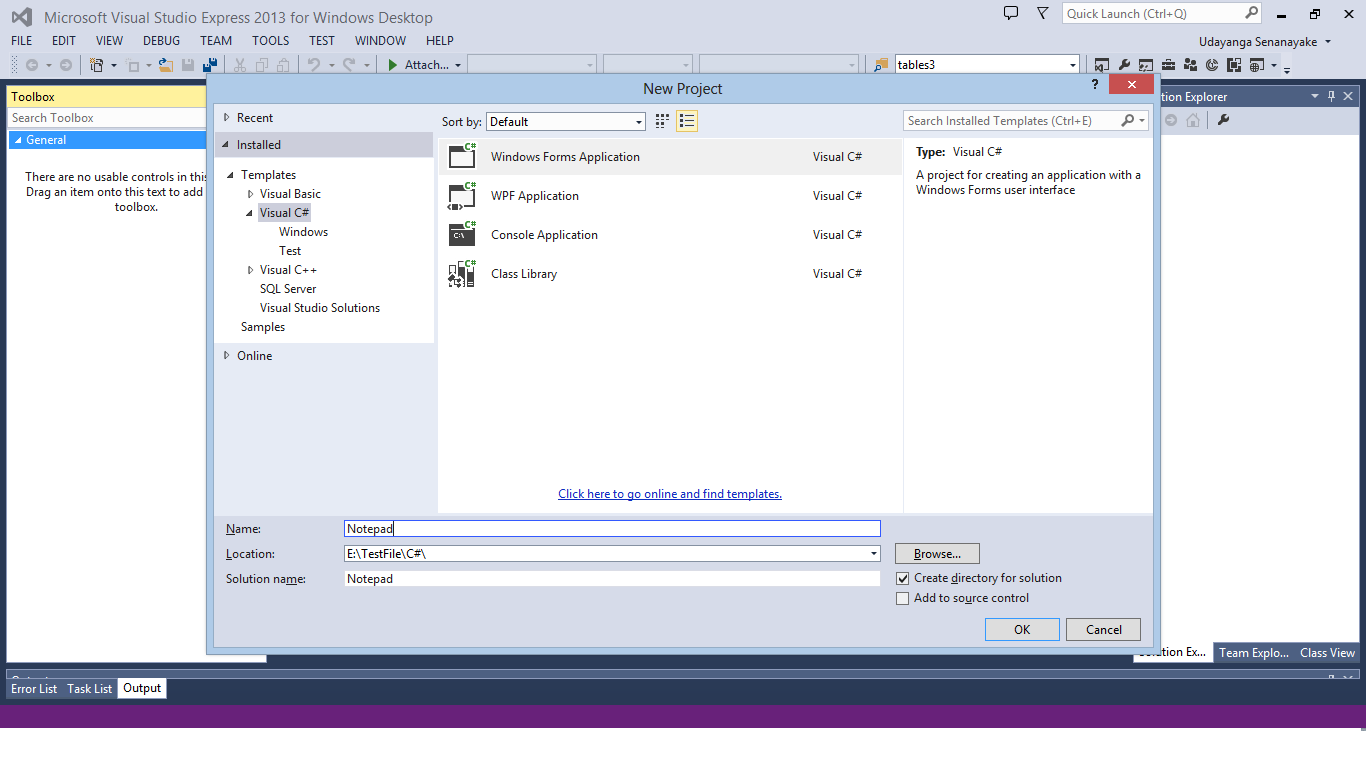Click the go online and find templates link
This screenshot has width=1366, height=768.
pos(670,494)
